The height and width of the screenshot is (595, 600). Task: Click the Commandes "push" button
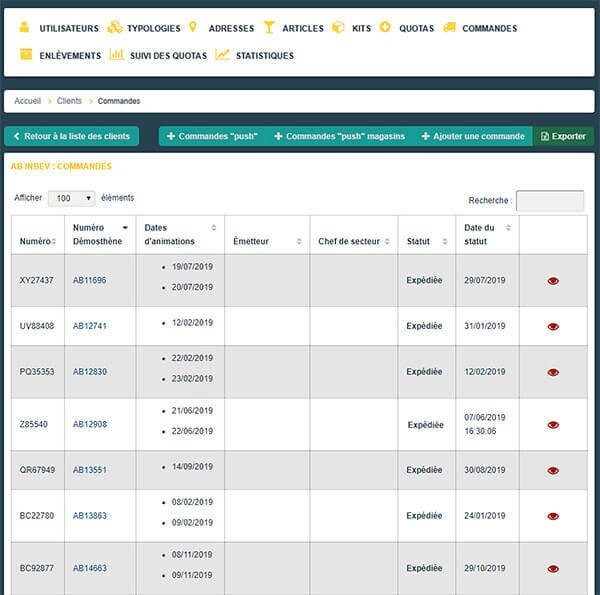tap(213, 136)
